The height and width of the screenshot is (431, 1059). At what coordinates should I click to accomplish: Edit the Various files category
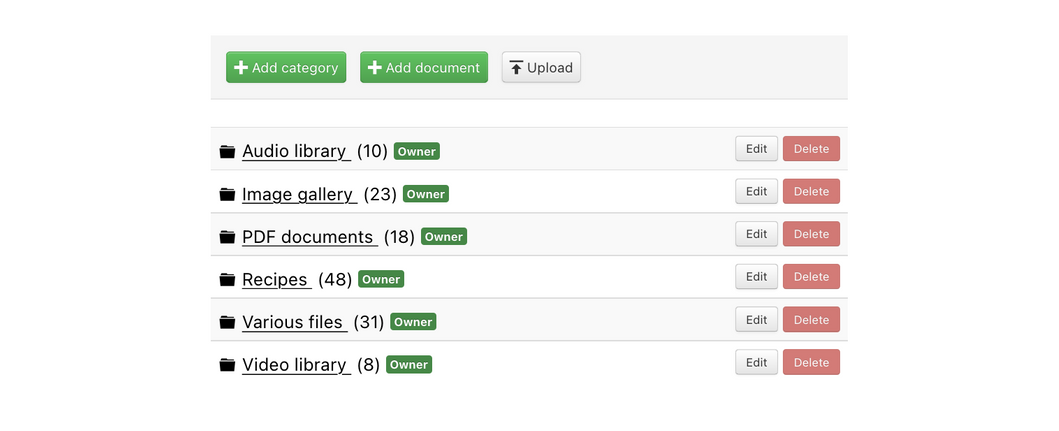click(x=756, y=320)
